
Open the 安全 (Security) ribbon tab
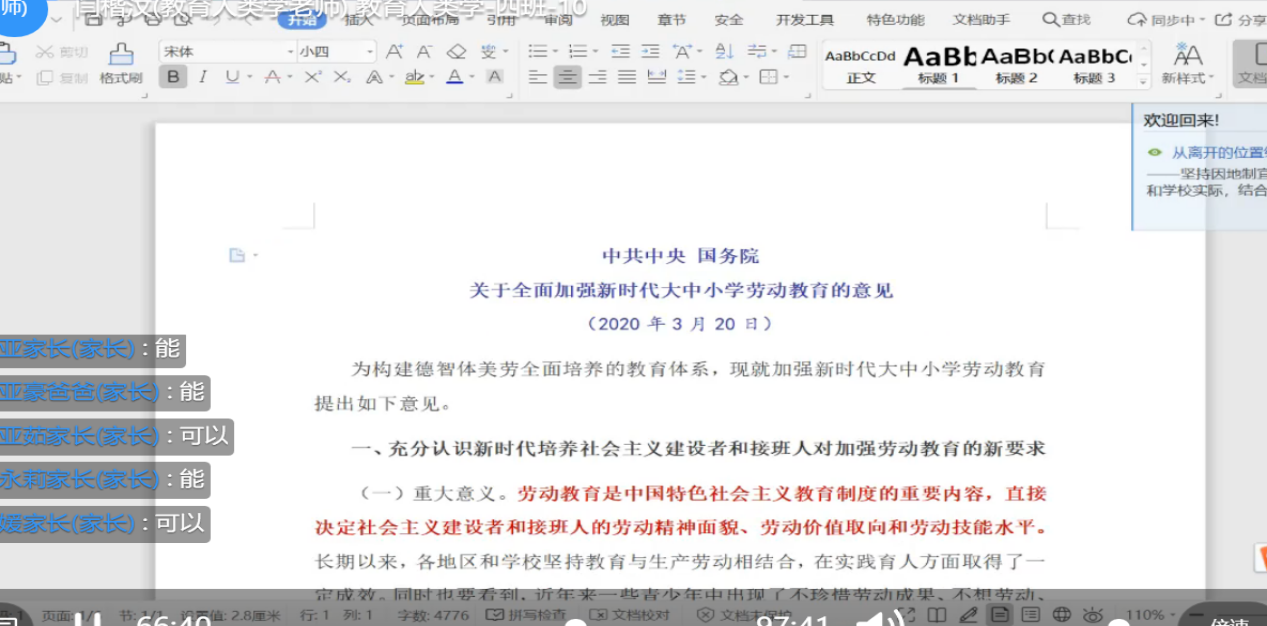[x=729, y=20]
